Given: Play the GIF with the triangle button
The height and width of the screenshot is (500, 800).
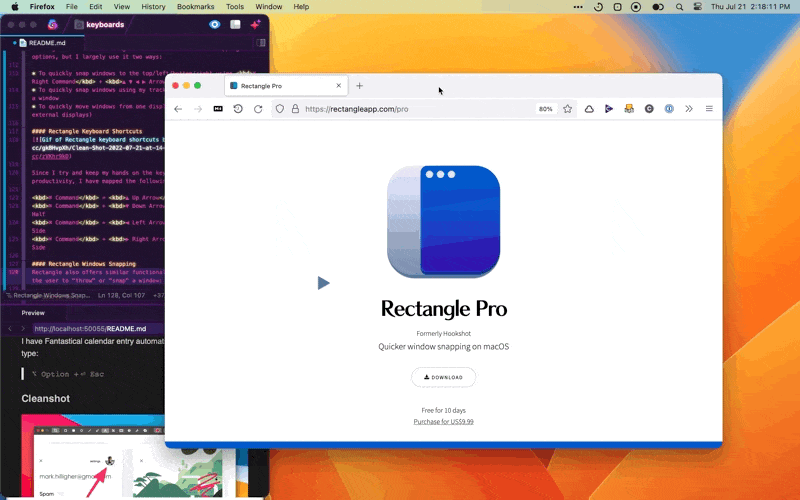Looking at the screenshot, I should click(323, 283).
